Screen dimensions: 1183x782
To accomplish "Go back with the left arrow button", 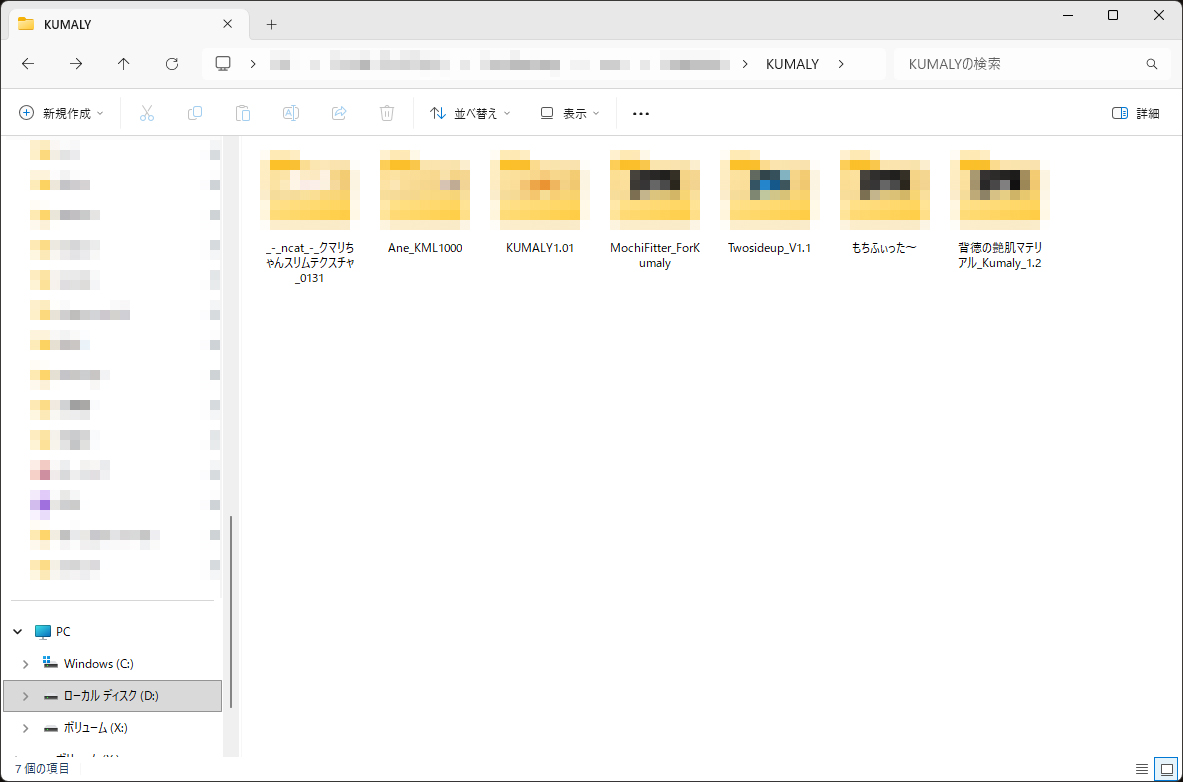I will [x=28, y=64].
